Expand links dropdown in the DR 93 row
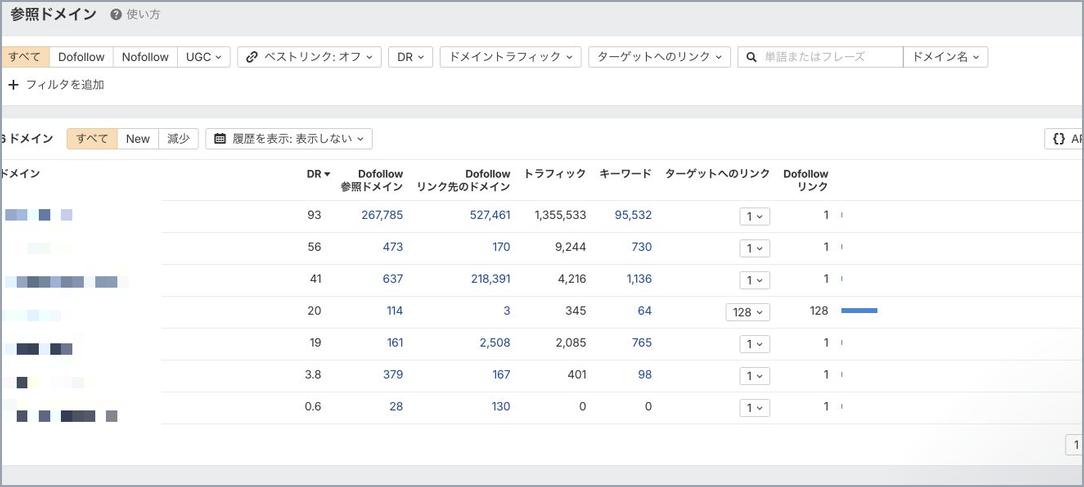 [755, 217]
